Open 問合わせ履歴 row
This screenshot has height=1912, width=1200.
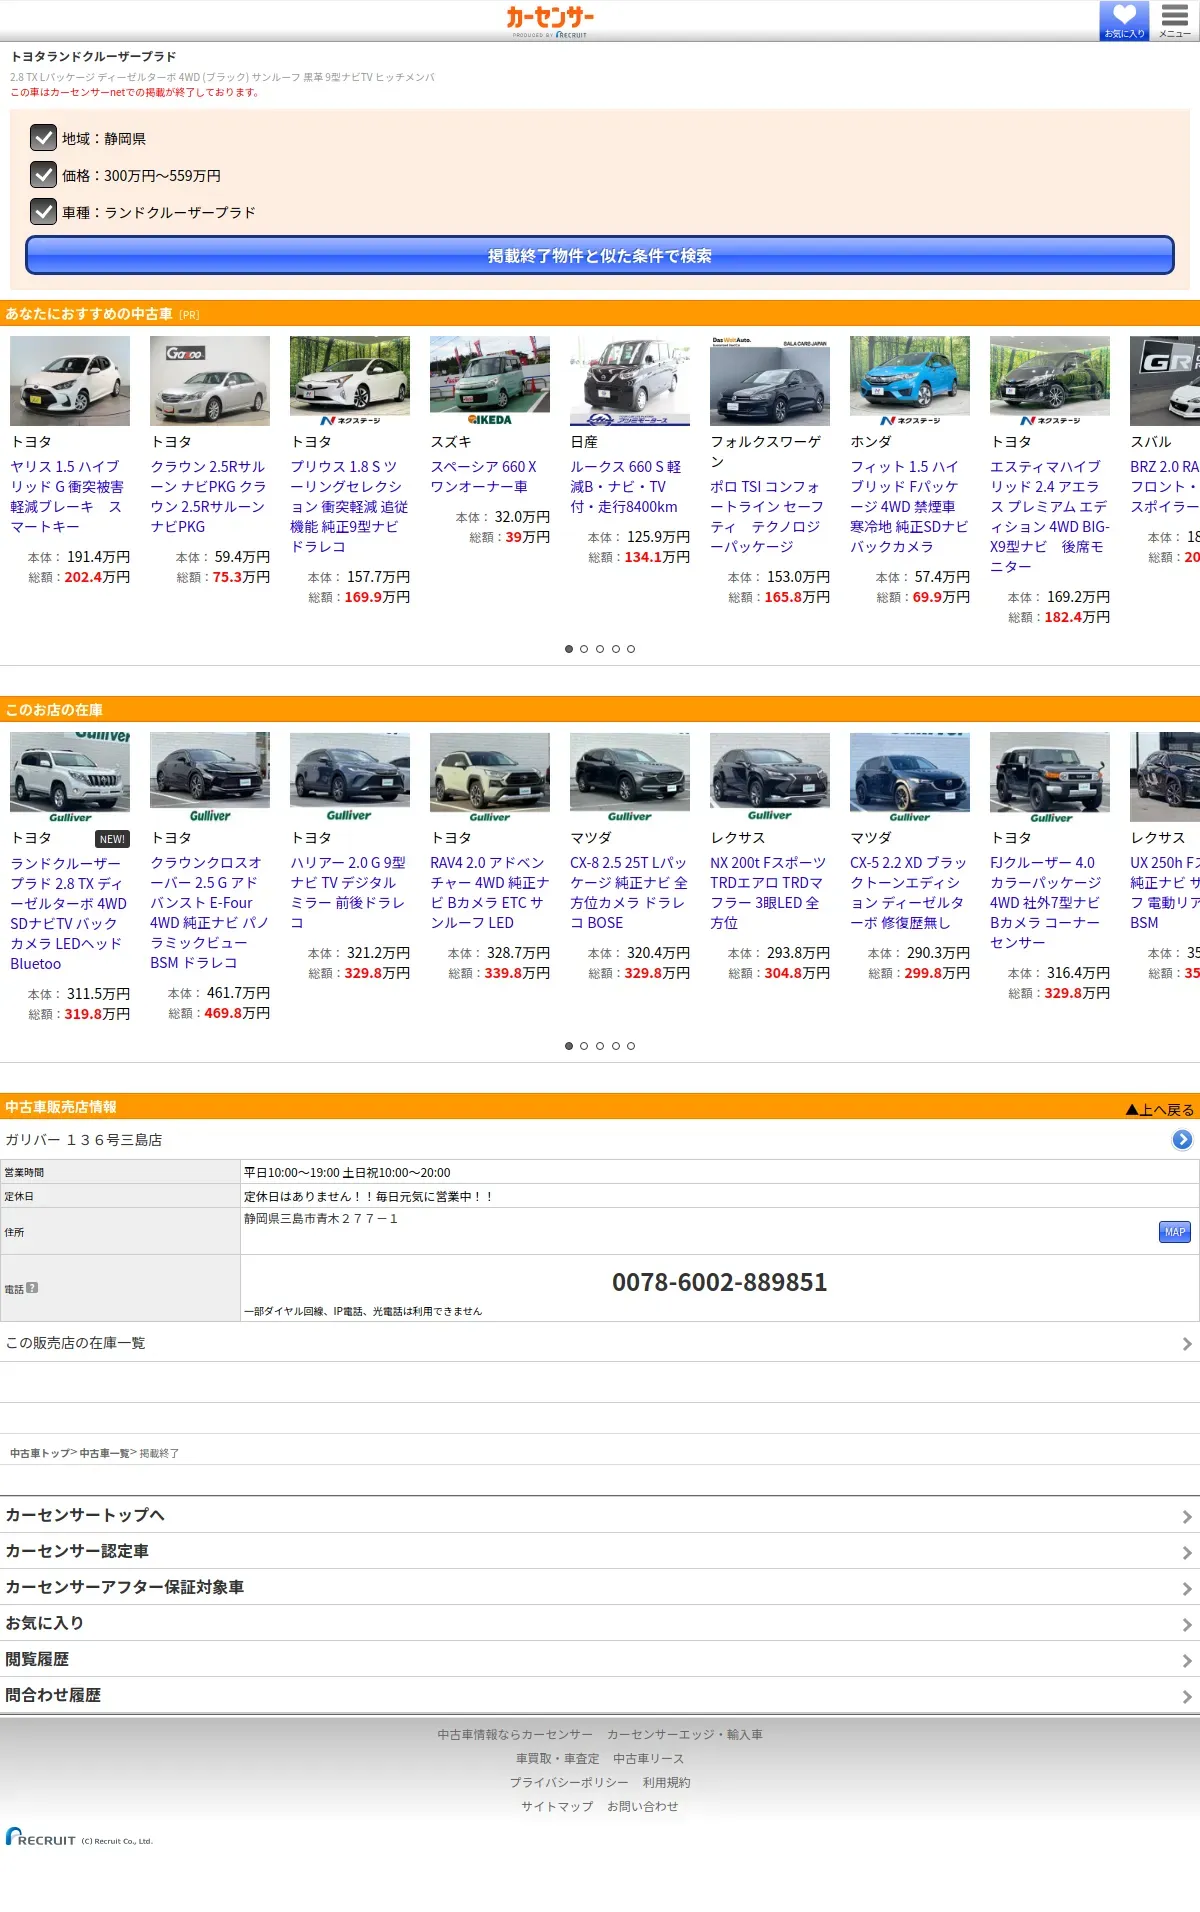point(600,1695)
